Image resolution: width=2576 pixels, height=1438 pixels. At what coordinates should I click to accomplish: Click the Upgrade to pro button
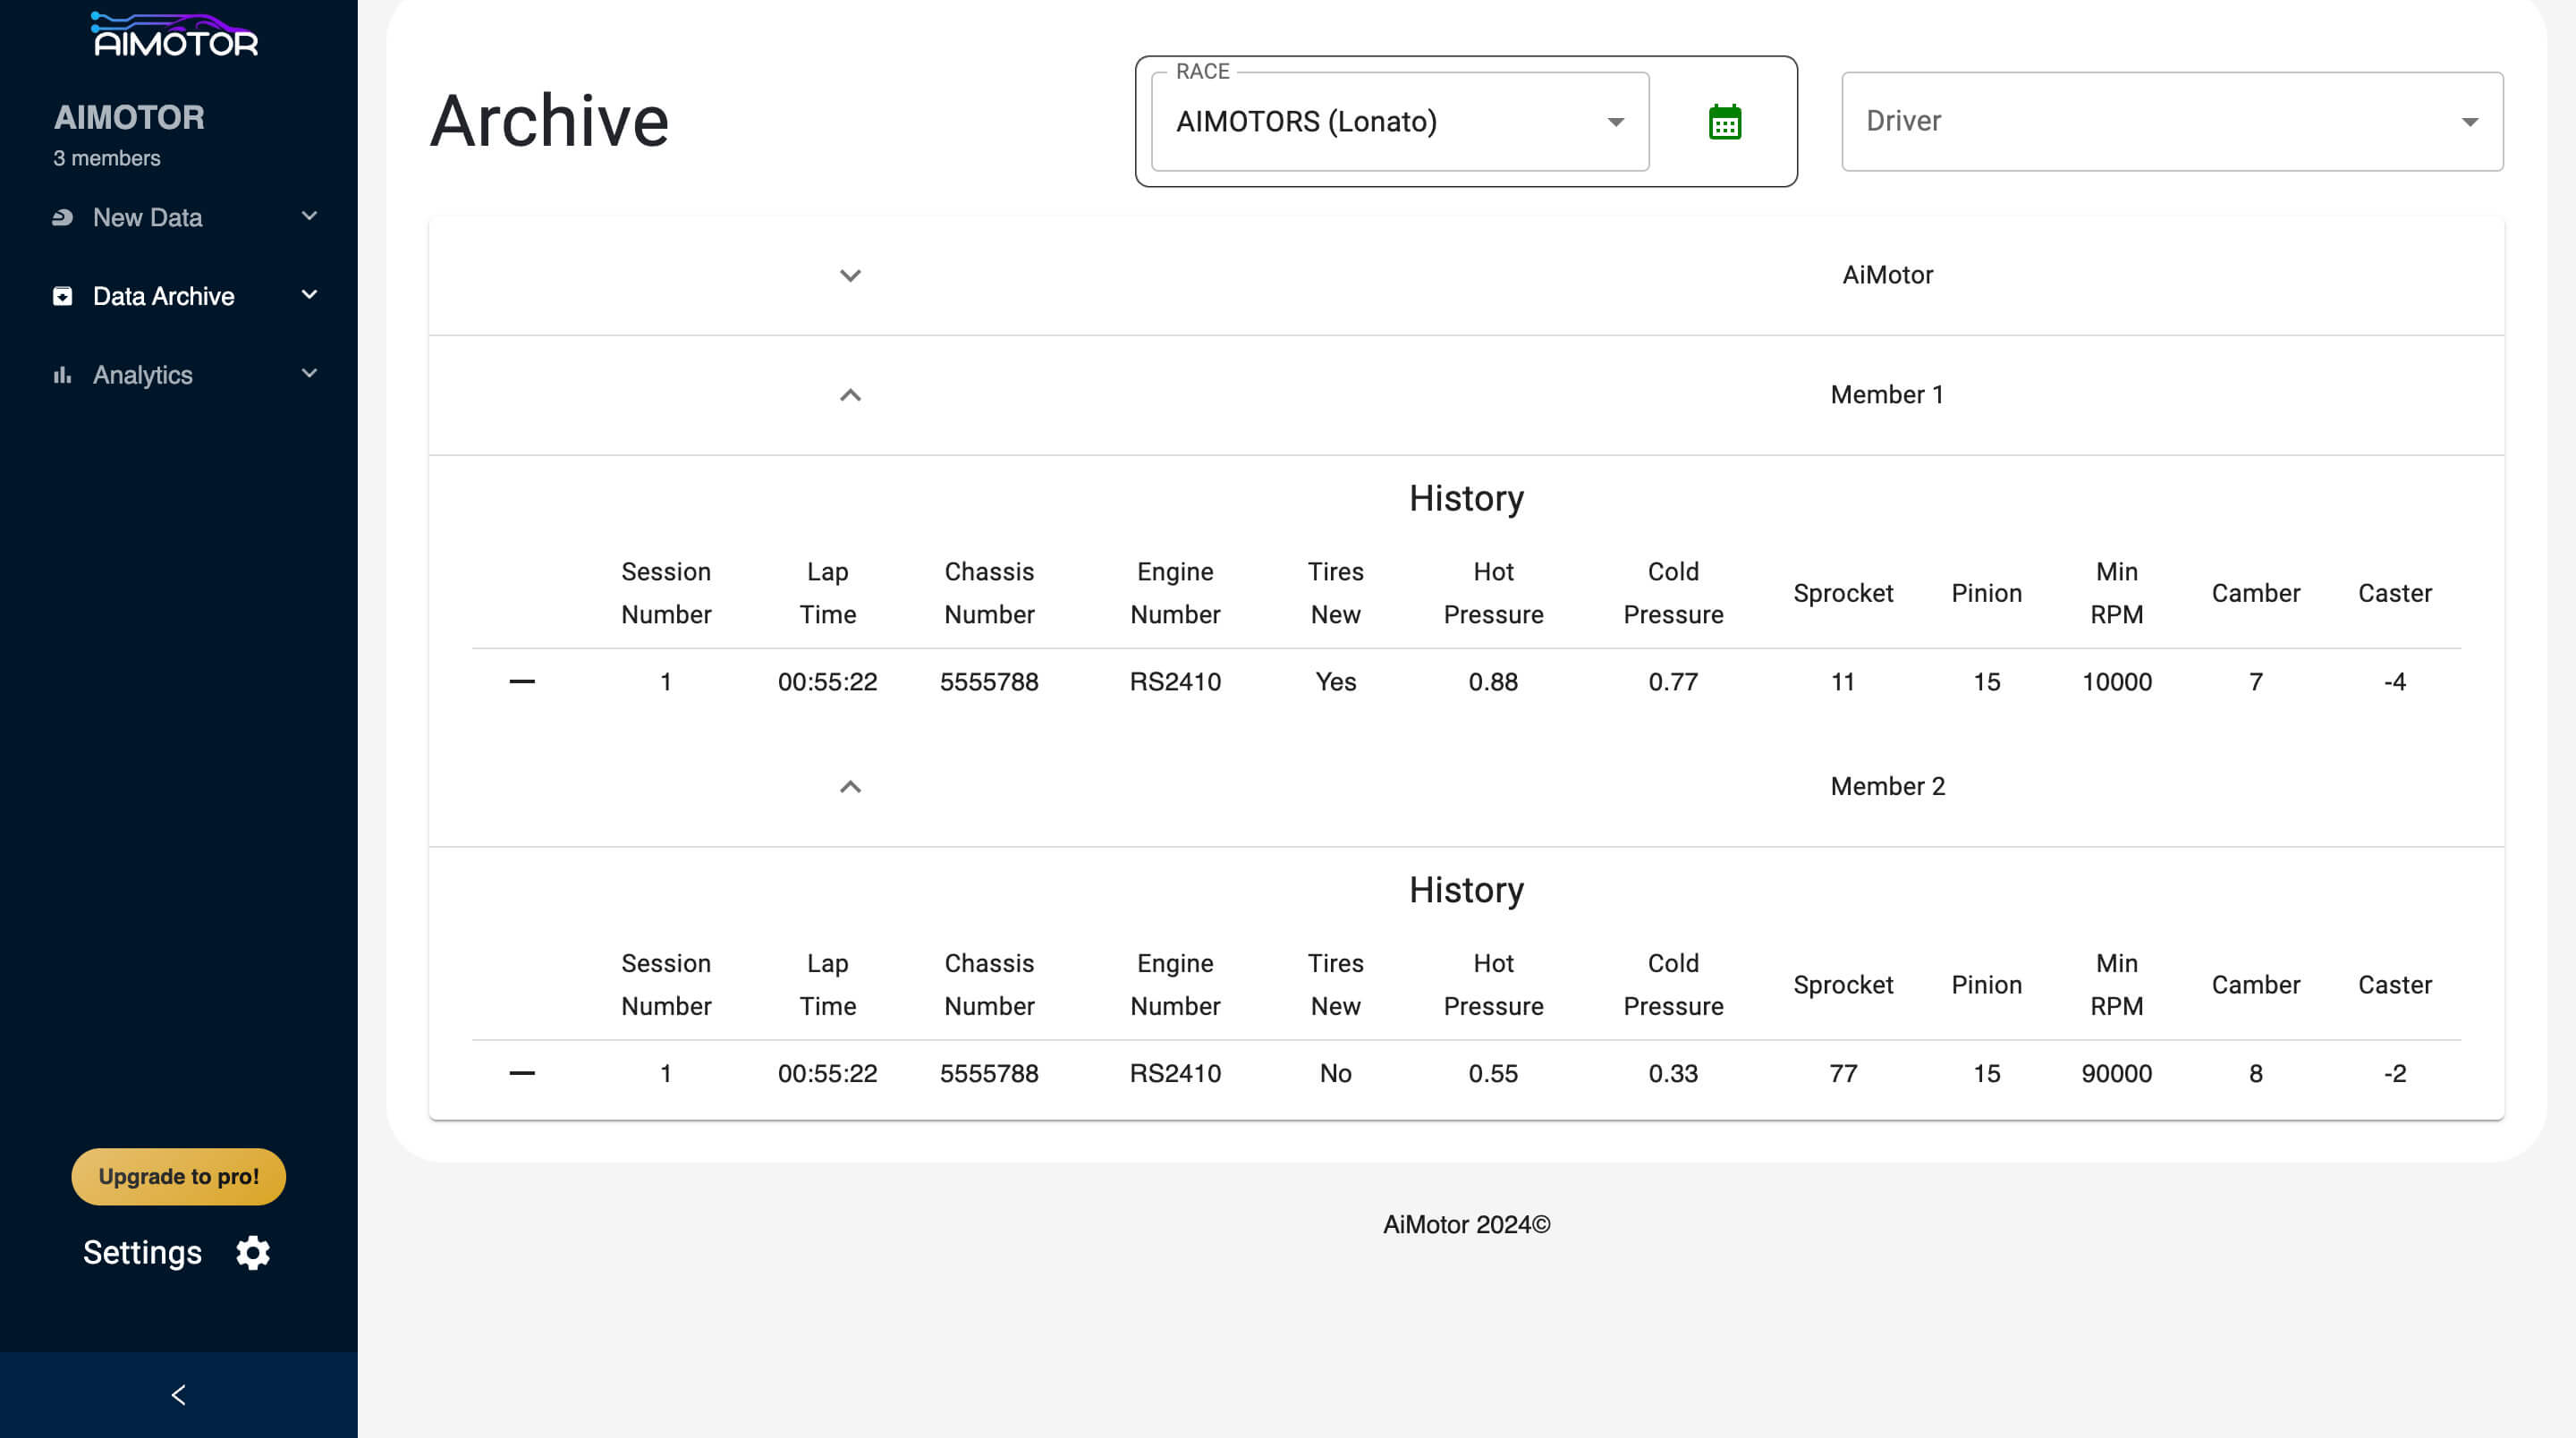178,1176
